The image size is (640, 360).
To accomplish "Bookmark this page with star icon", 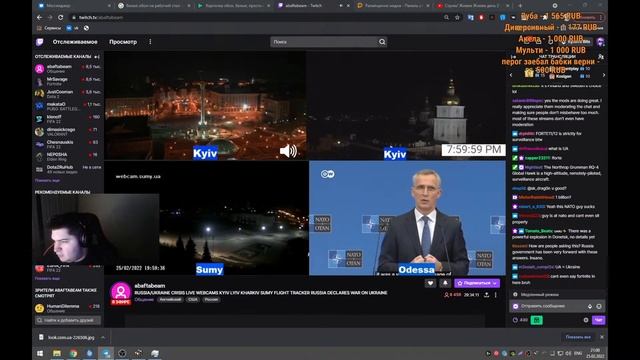I will click(x=457, y=18).
